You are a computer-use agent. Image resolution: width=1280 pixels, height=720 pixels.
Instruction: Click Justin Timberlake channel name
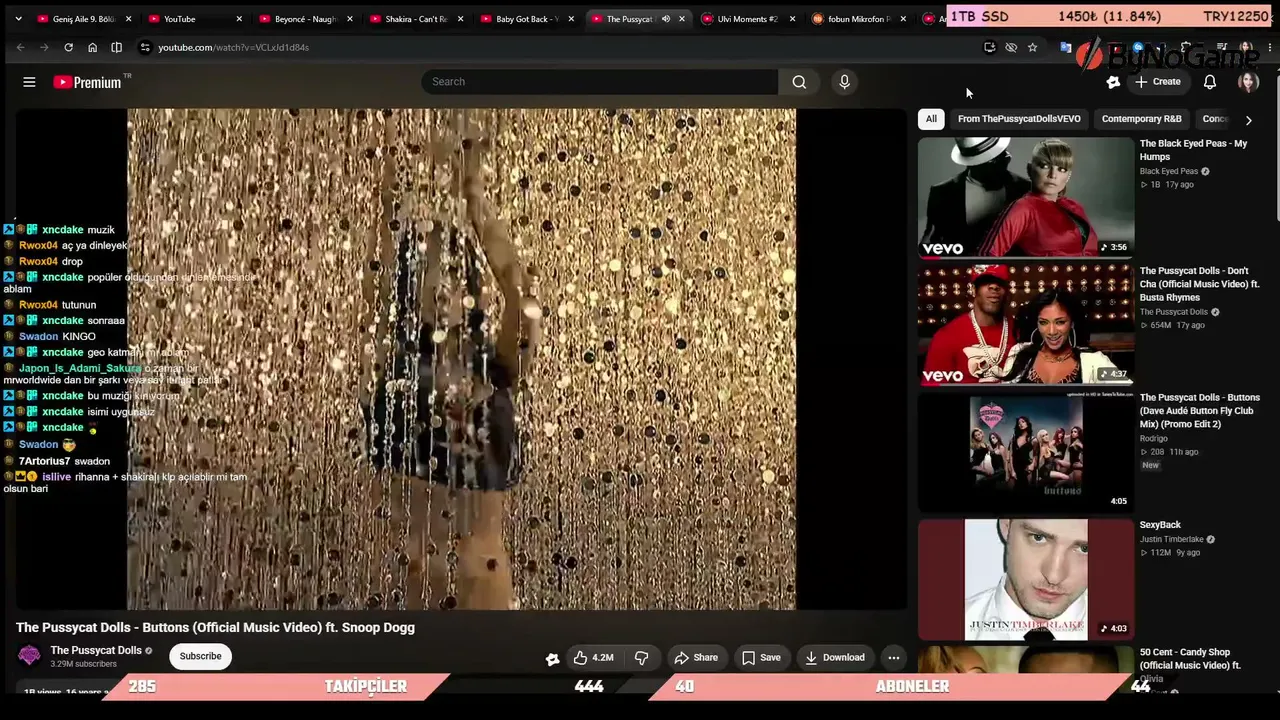tap(1172, 540)
